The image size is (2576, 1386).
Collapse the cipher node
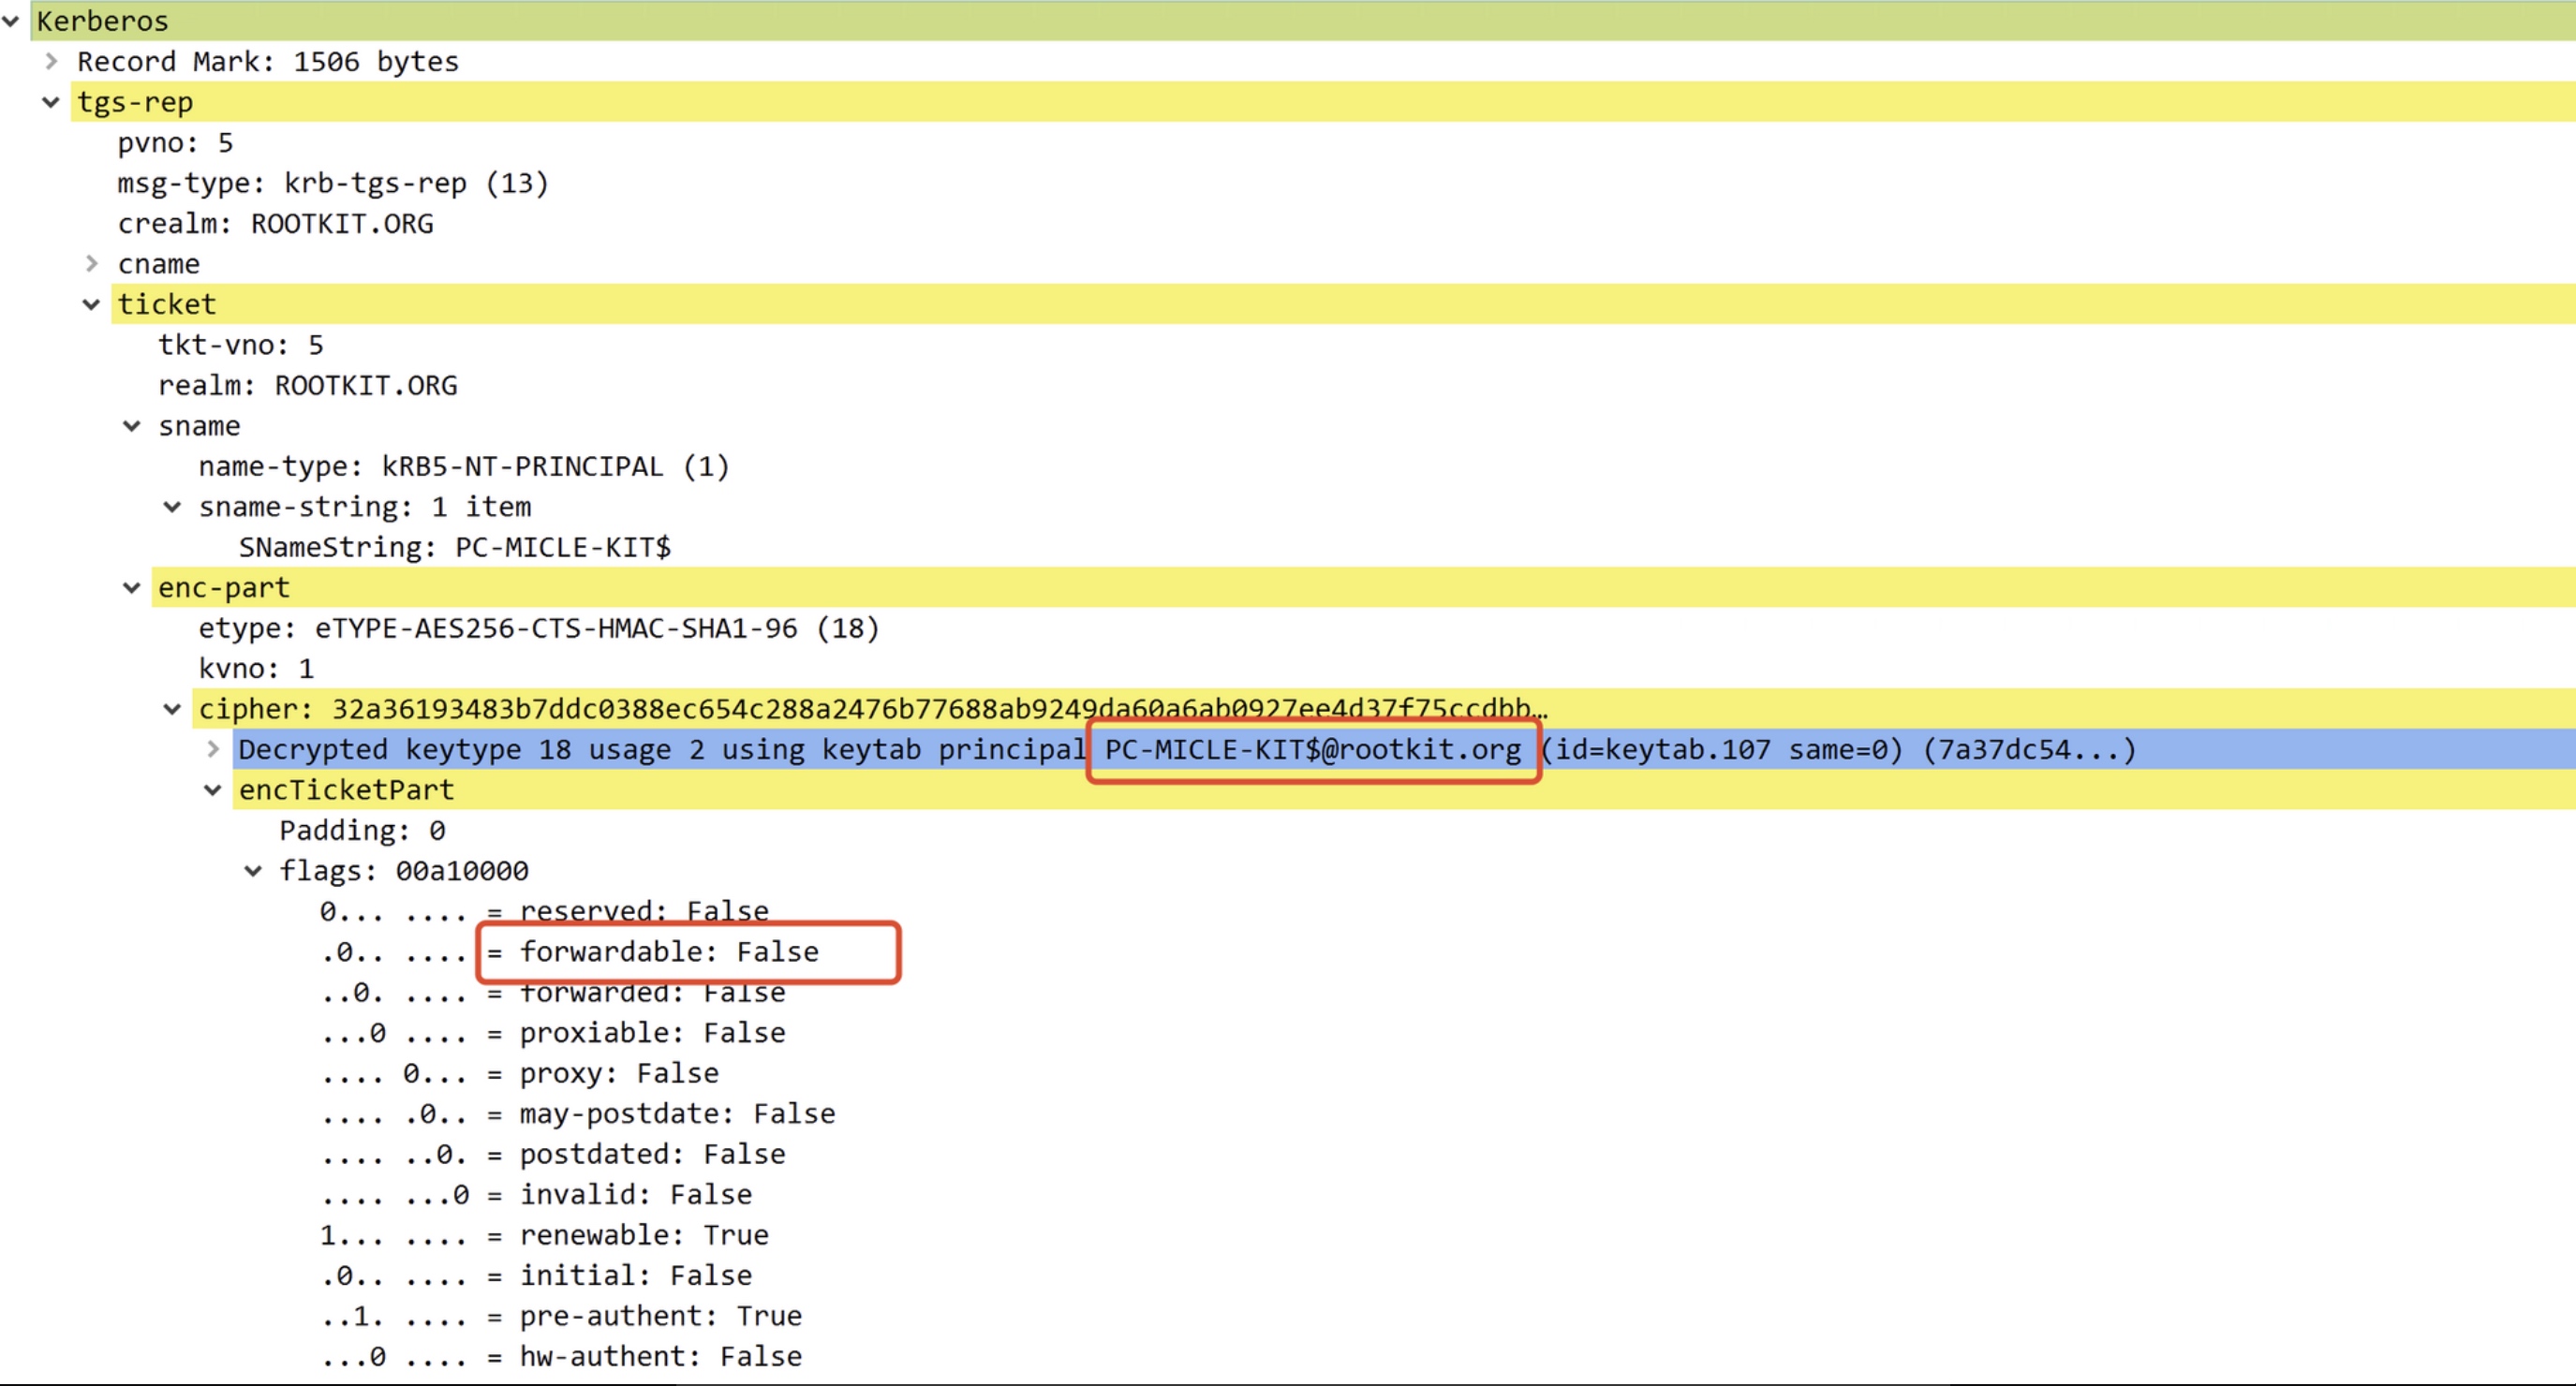tap(173, 709)
